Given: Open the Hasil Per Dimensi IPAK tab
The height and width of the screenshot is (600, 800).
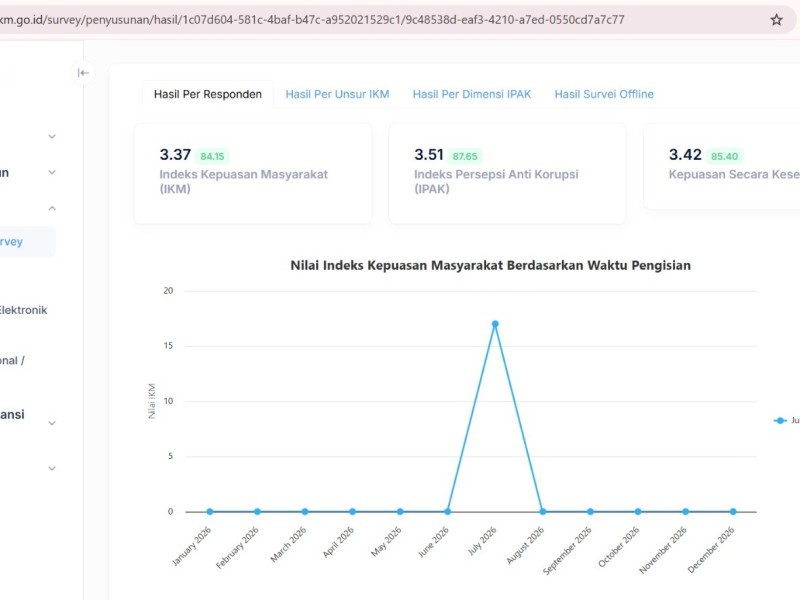Looking at the screenshot, I should point(472,94).
